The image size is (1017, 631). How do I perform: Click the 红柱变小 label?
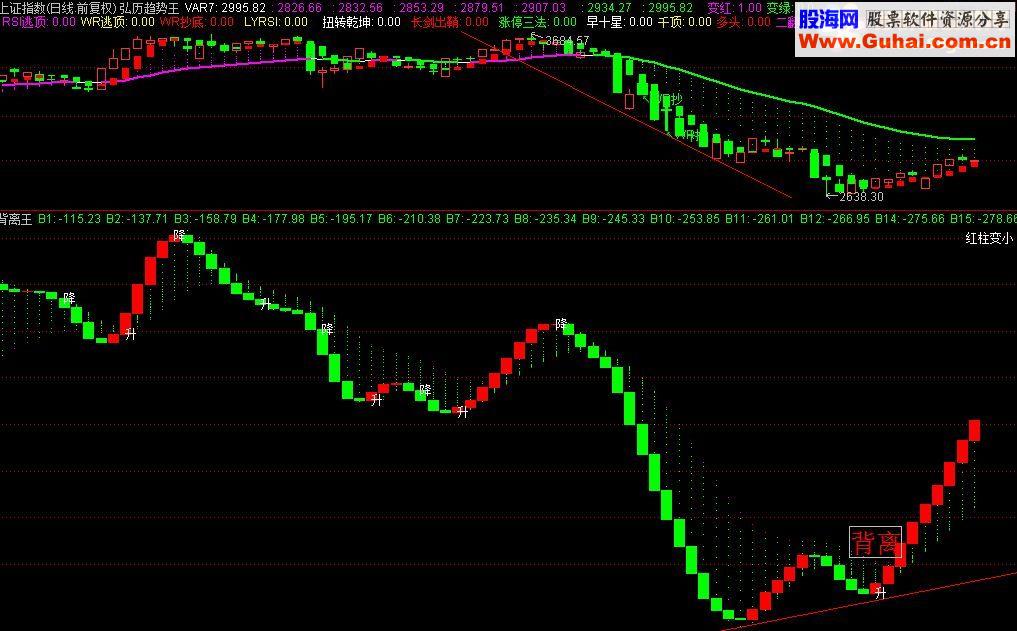point(988,239)
